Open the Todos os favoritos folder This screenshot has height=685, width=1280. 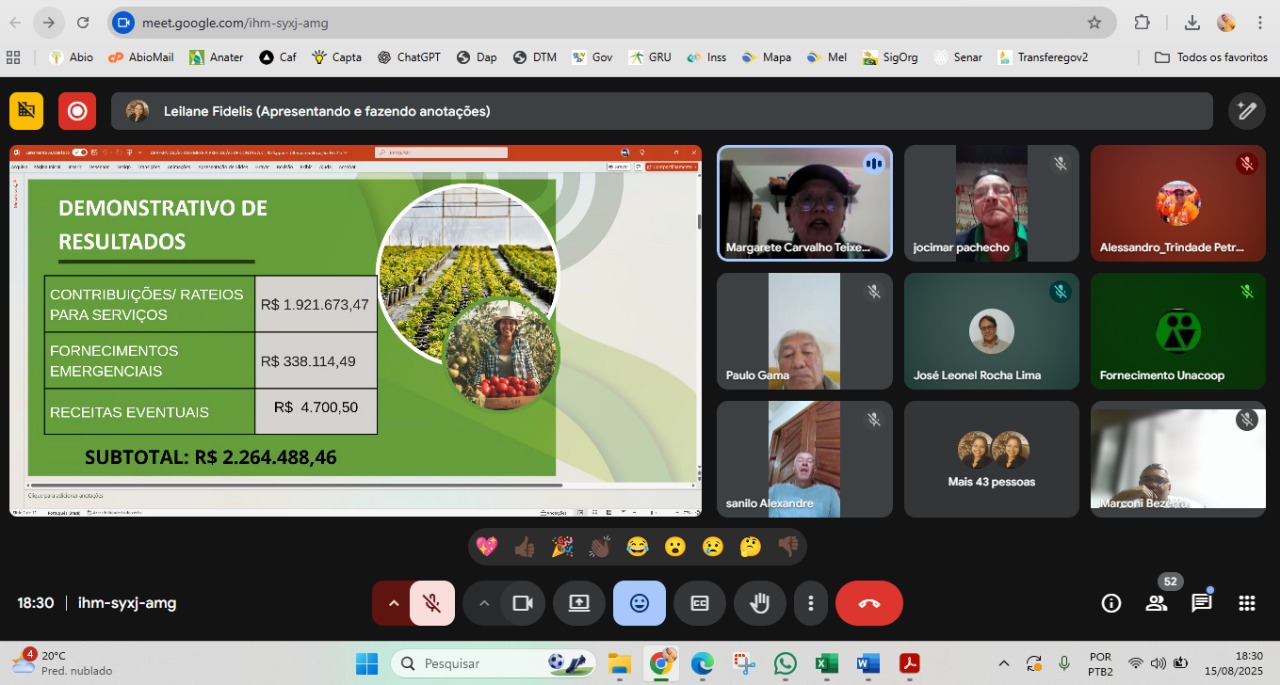[1211, 57]
